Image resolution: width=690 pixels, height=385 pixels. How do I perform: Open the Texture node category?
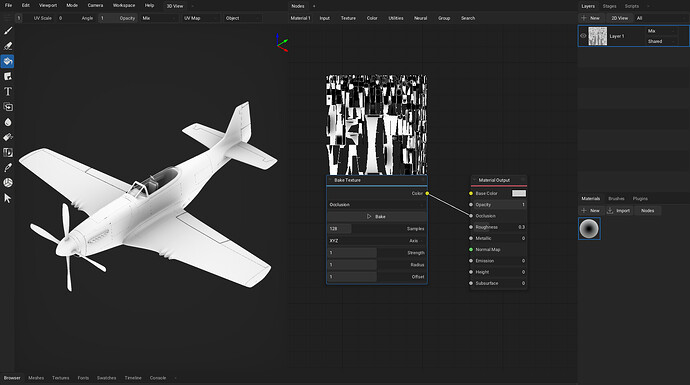coord(348,18)
